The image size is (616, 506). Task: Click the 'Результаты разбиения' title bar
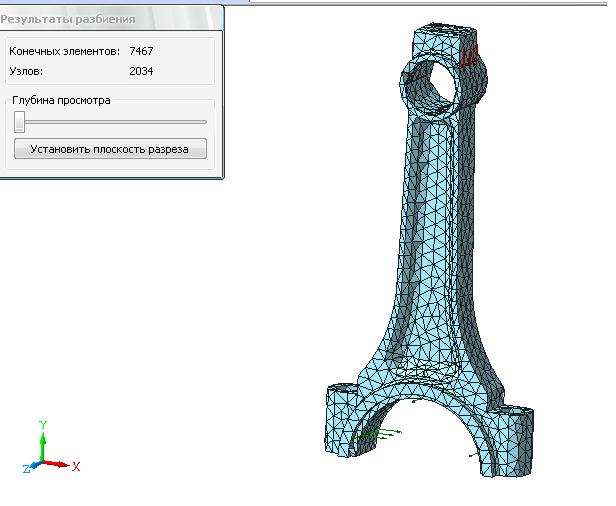[x=112, y=19]
